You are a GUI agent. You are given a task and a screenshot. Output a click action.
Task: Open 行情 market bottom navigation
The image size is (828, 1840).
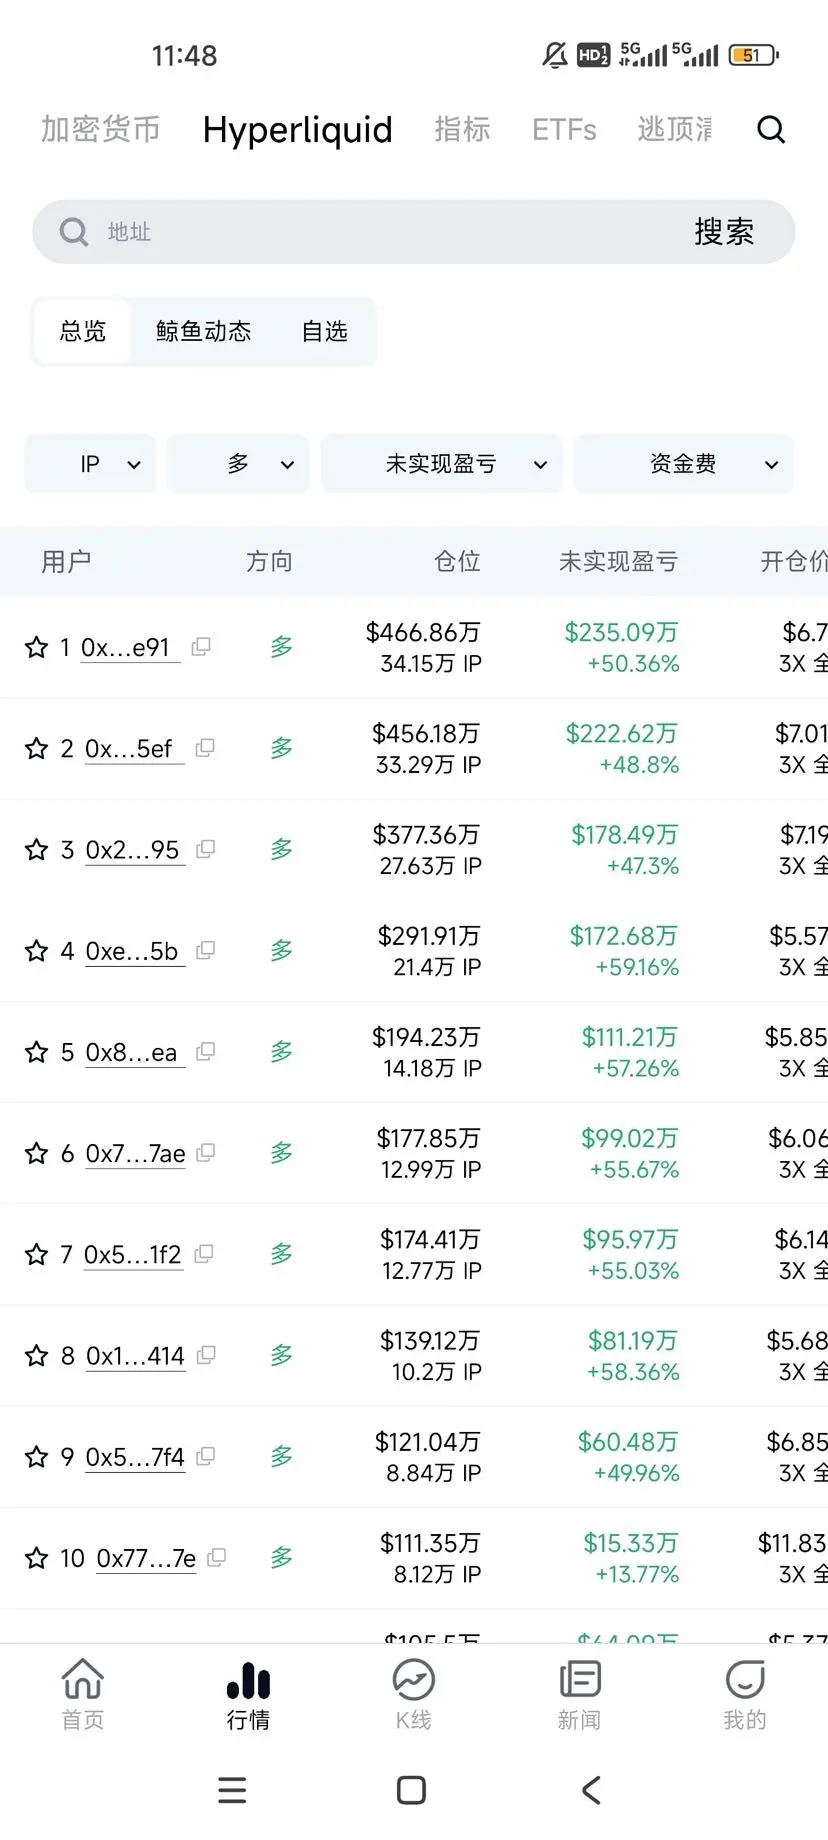248,1694
